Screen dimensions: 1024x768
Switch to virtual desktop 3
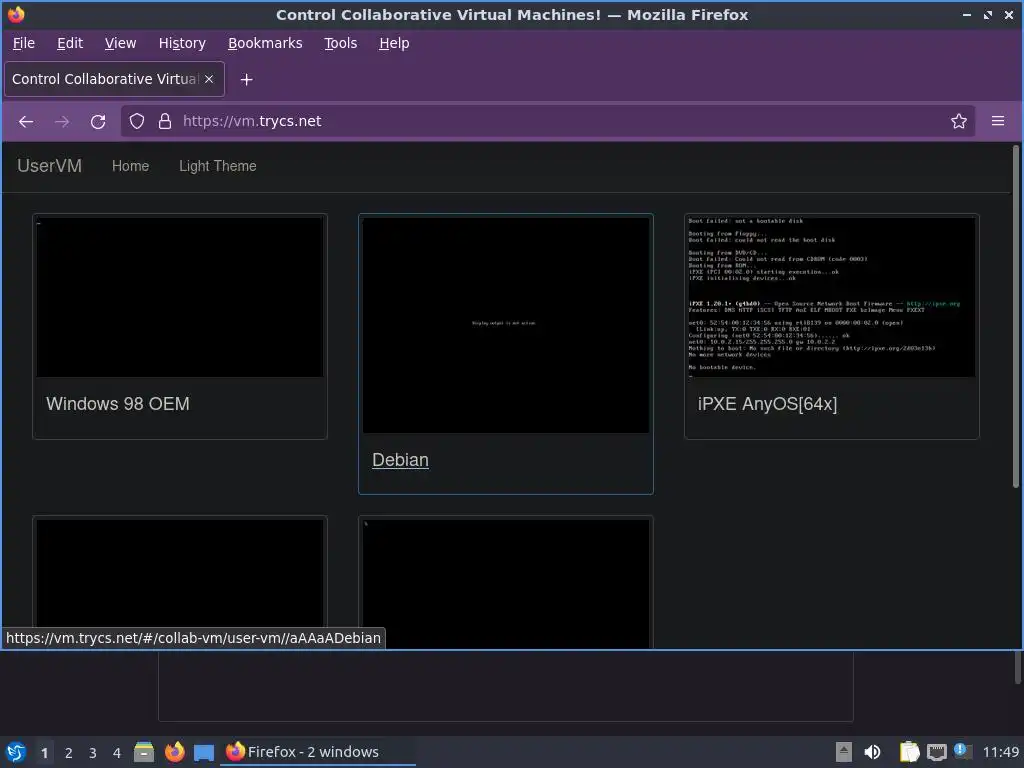(93, 753)
